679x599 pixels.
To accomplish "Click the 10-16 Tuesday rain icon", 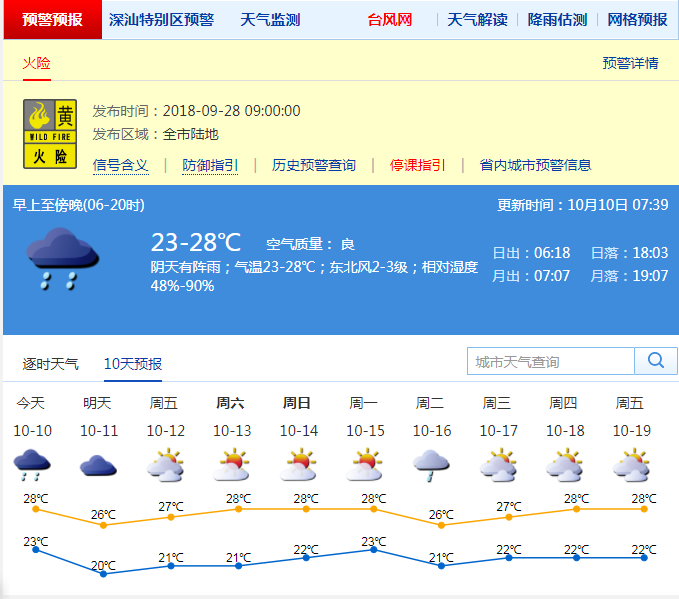I will pos(431,465).
